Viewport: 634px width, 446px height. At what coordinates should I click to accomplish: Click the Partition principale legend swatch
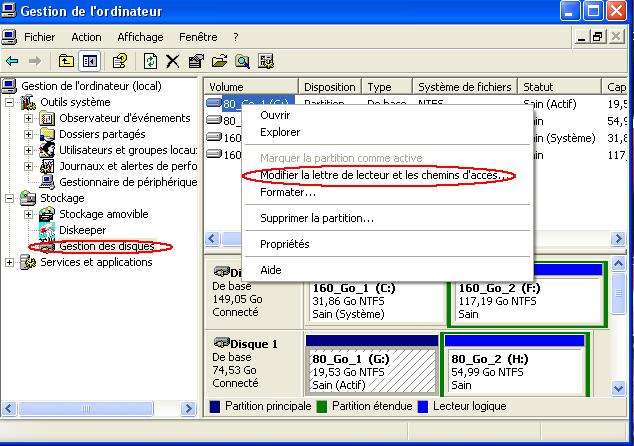(x=215, y=407)
